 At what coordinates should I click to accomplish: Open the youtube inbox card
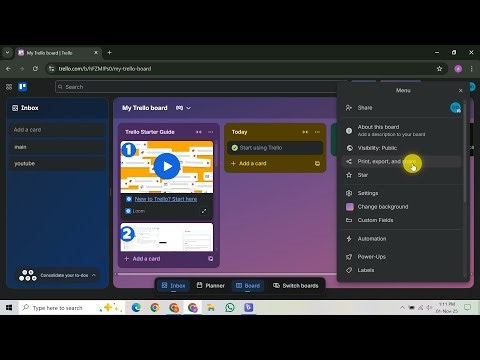(57, 164)
